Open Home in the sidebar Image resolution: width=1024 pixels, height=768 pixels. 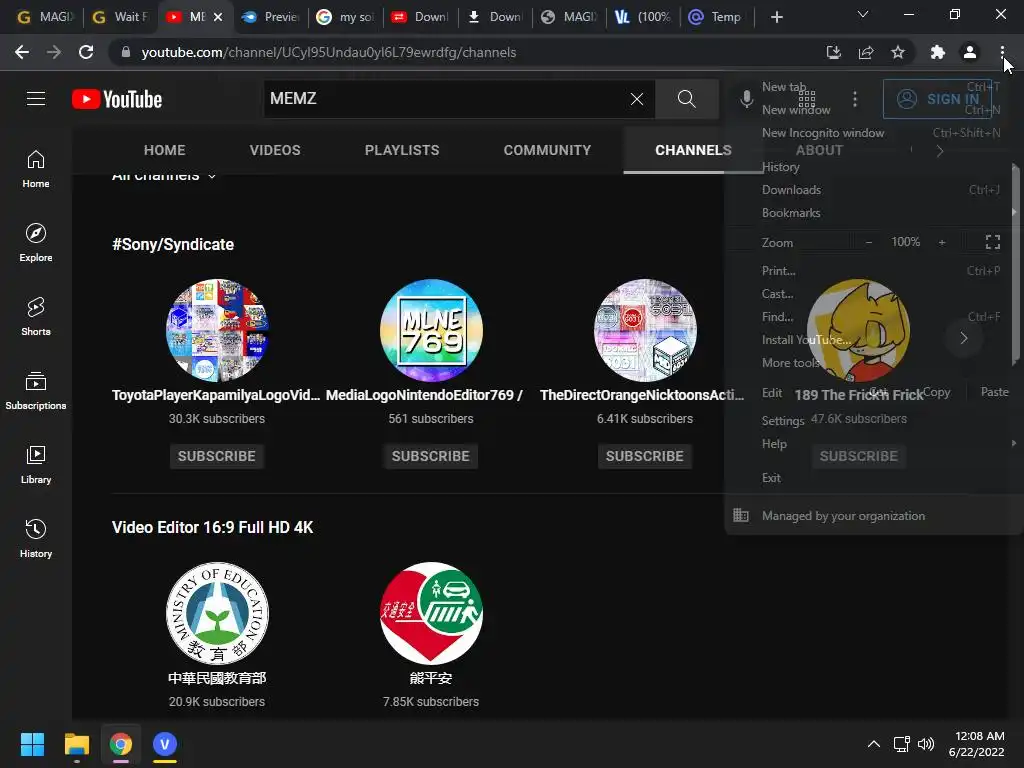click(36, 168)
